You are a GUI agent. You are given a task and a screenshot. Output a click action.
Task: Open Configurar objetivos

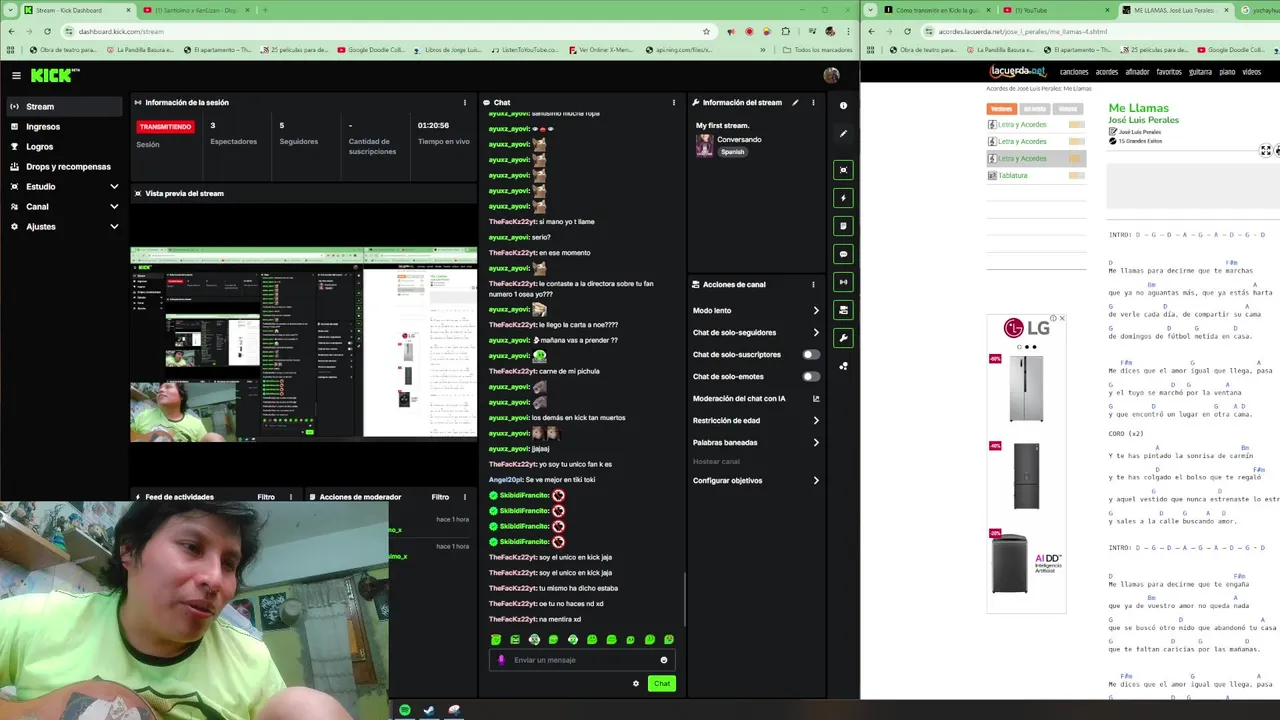pyautogui.click(x=756, y=480)
